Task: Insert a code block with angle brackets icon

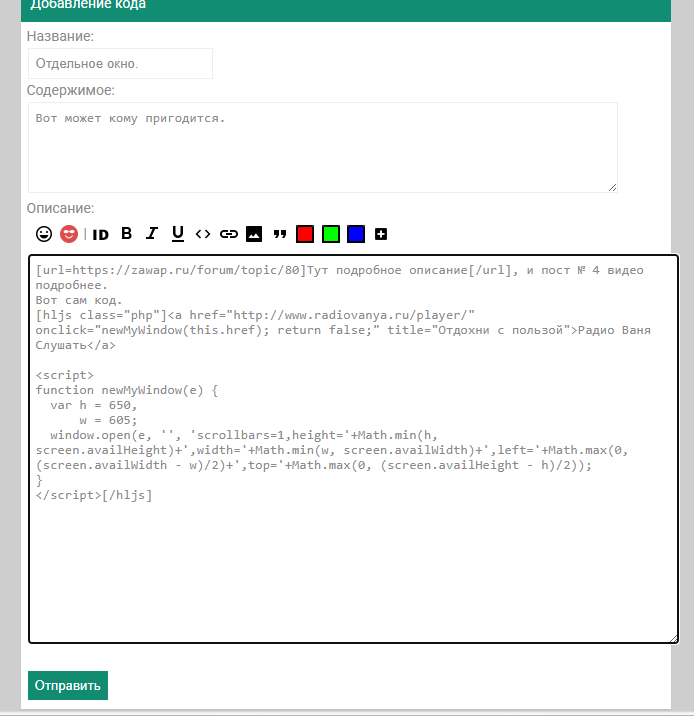Action: tap(203, 234)
